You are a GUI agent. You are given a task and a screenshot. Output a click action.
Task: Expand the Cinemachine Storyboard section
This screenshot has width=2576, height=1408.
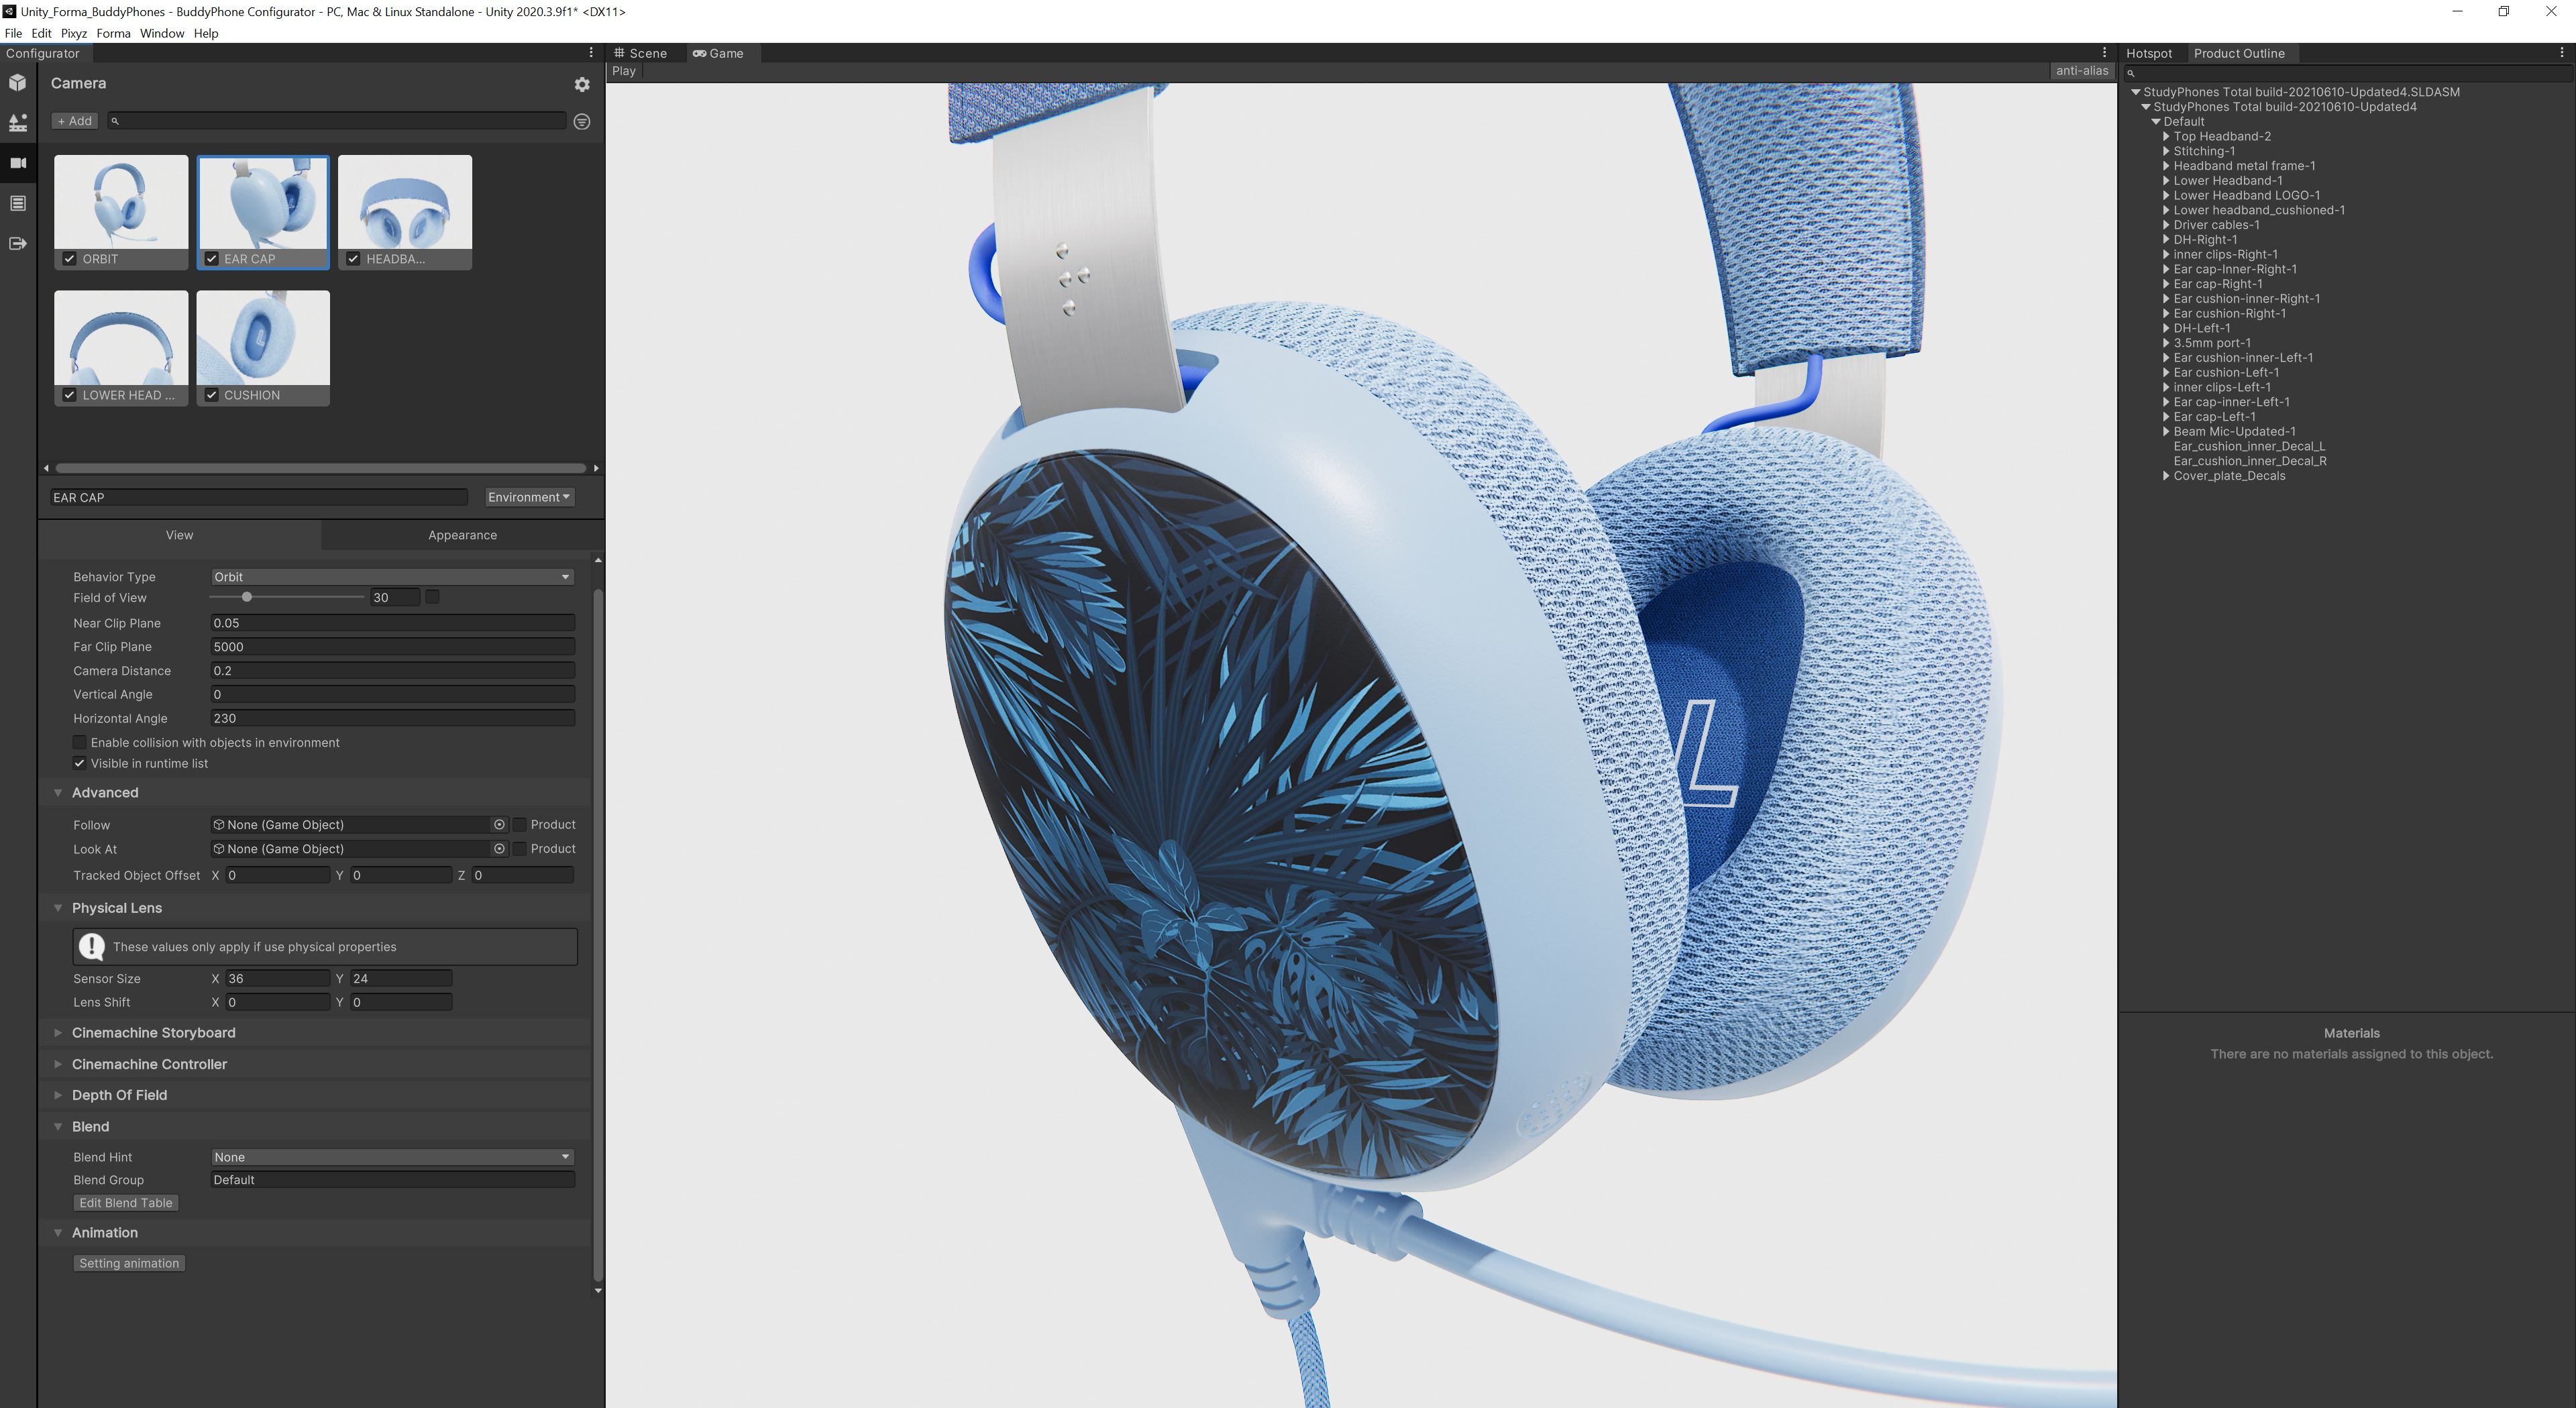[x=58, y=1033]
